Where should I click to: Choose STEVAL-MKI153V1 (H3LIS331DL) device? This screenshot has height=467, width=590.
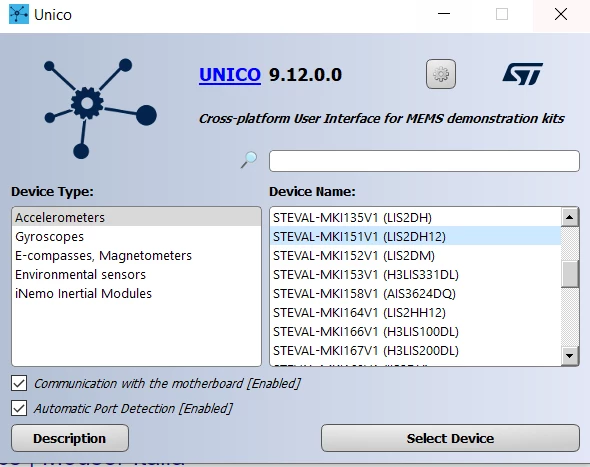pos(415,274)
